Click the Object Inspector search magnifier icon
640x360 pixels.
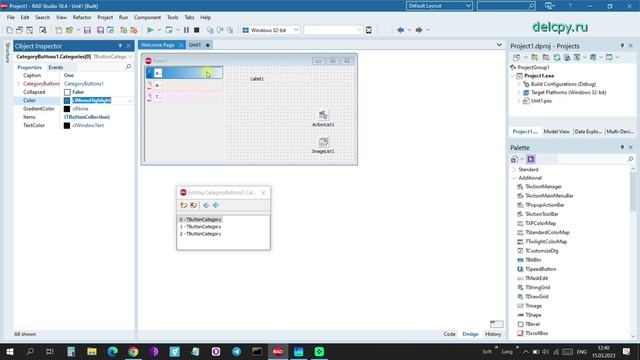tap(129, 67)
